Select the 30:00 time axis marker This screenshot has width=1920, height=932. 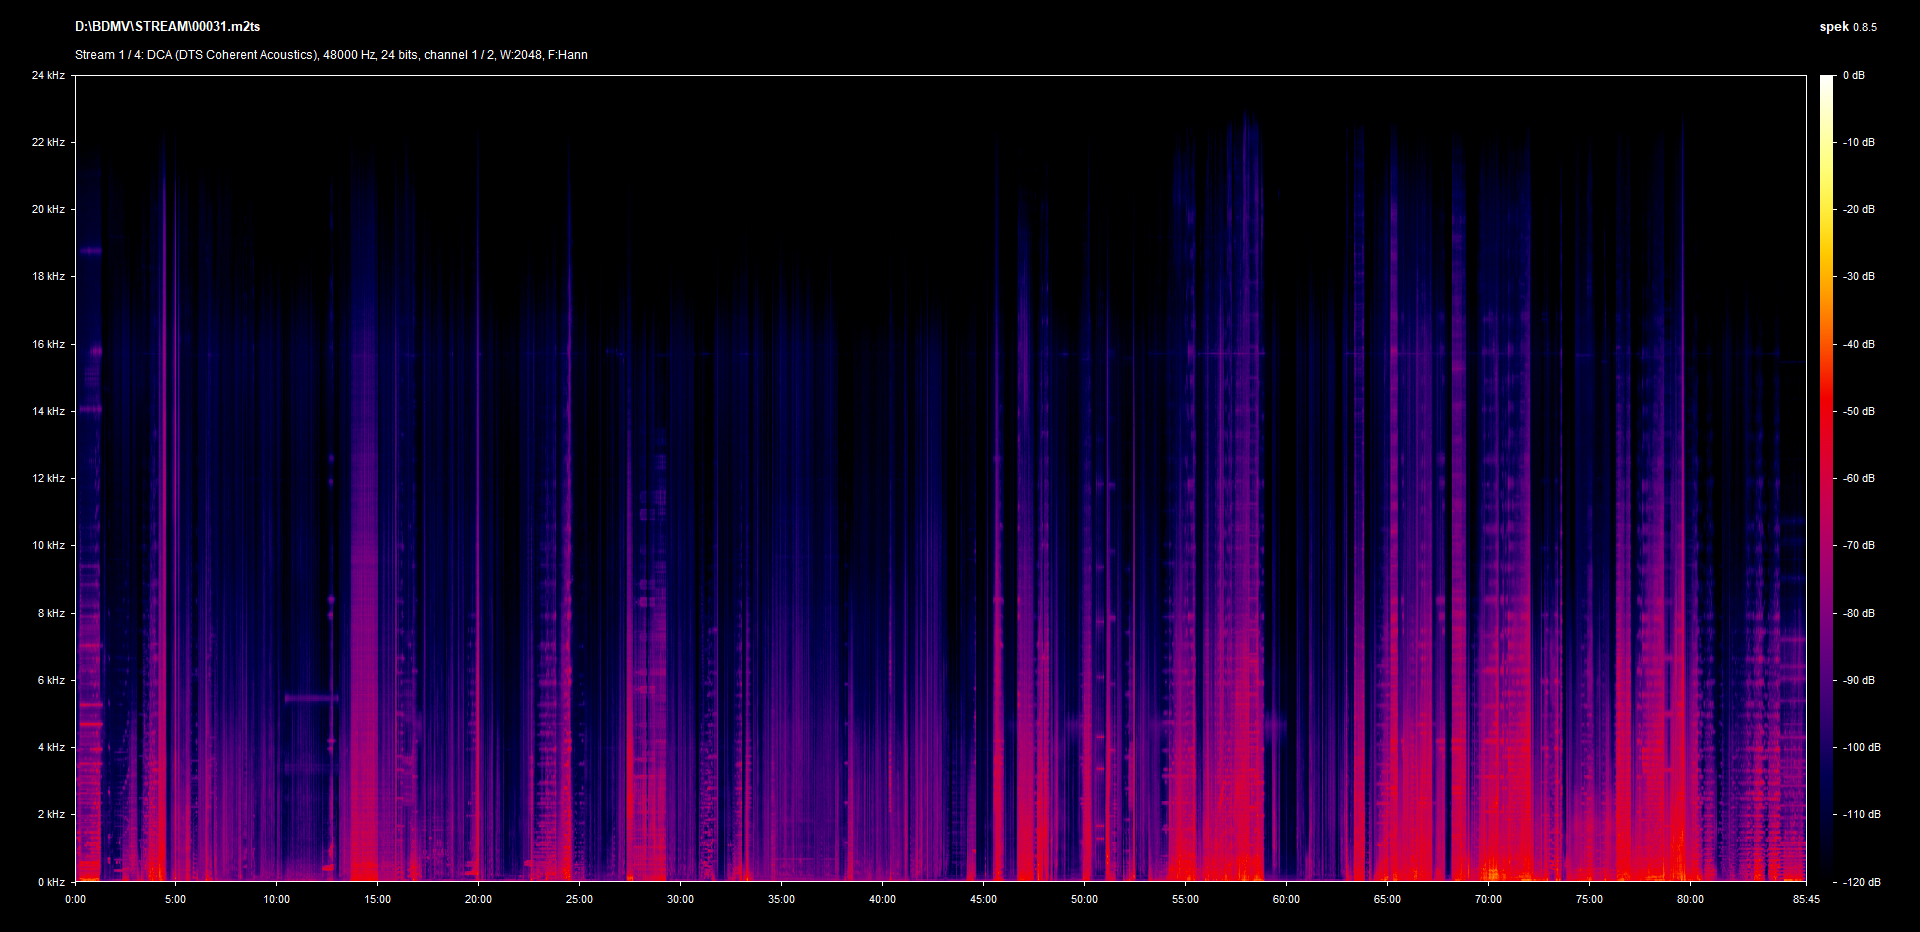[680, 899]
